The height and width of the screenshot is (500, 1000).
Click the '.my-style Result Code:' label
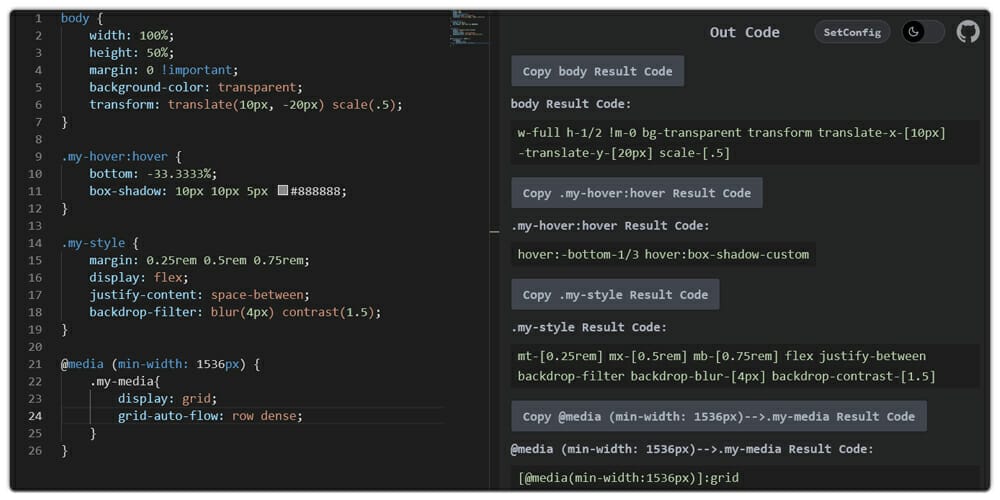tap(589, 327)
